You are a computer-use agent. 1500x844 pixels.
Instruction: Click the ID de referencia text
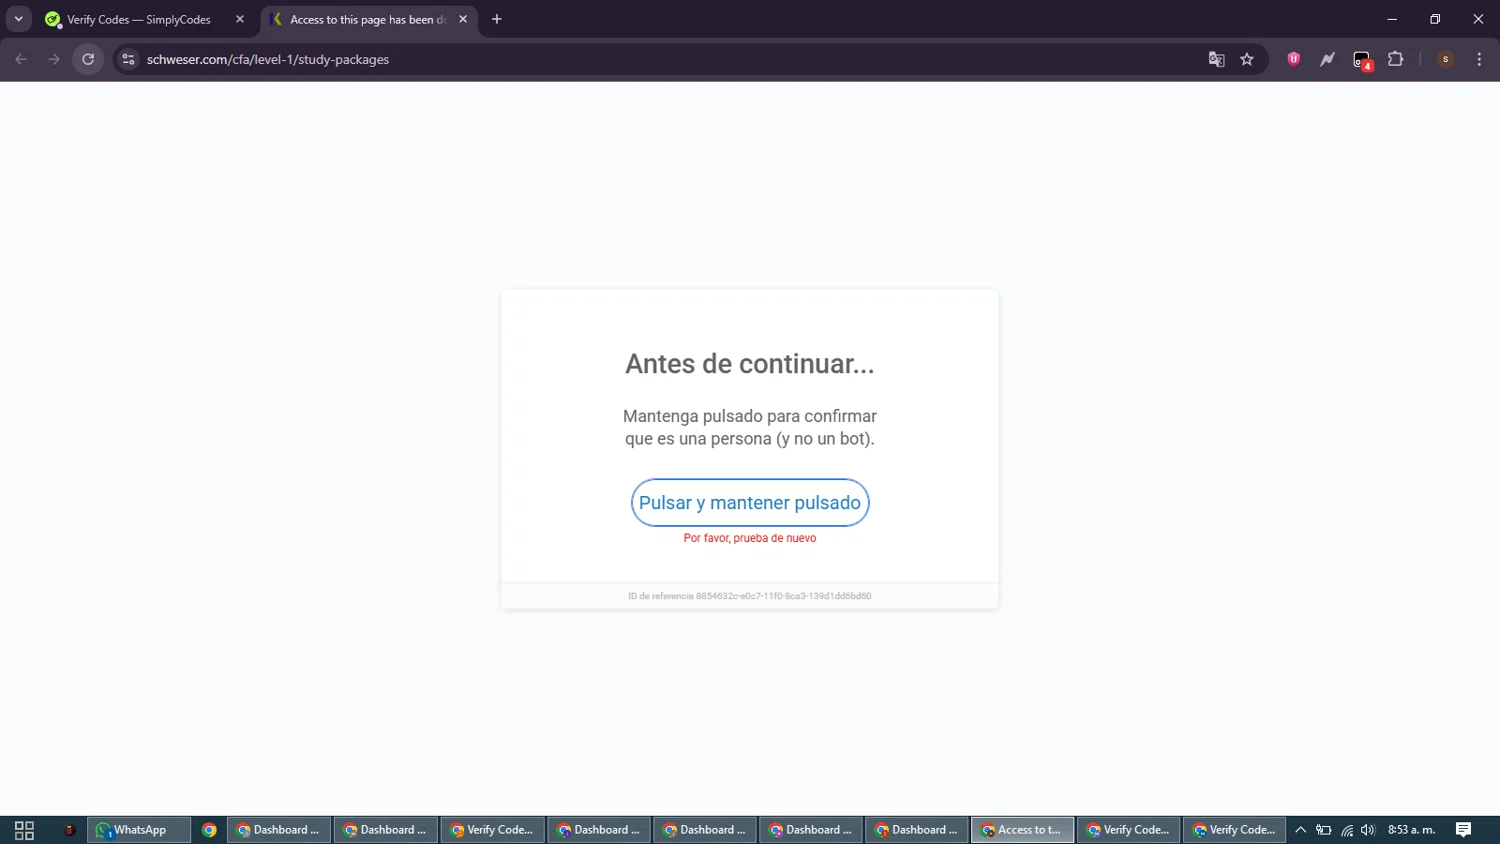point(750,596)
